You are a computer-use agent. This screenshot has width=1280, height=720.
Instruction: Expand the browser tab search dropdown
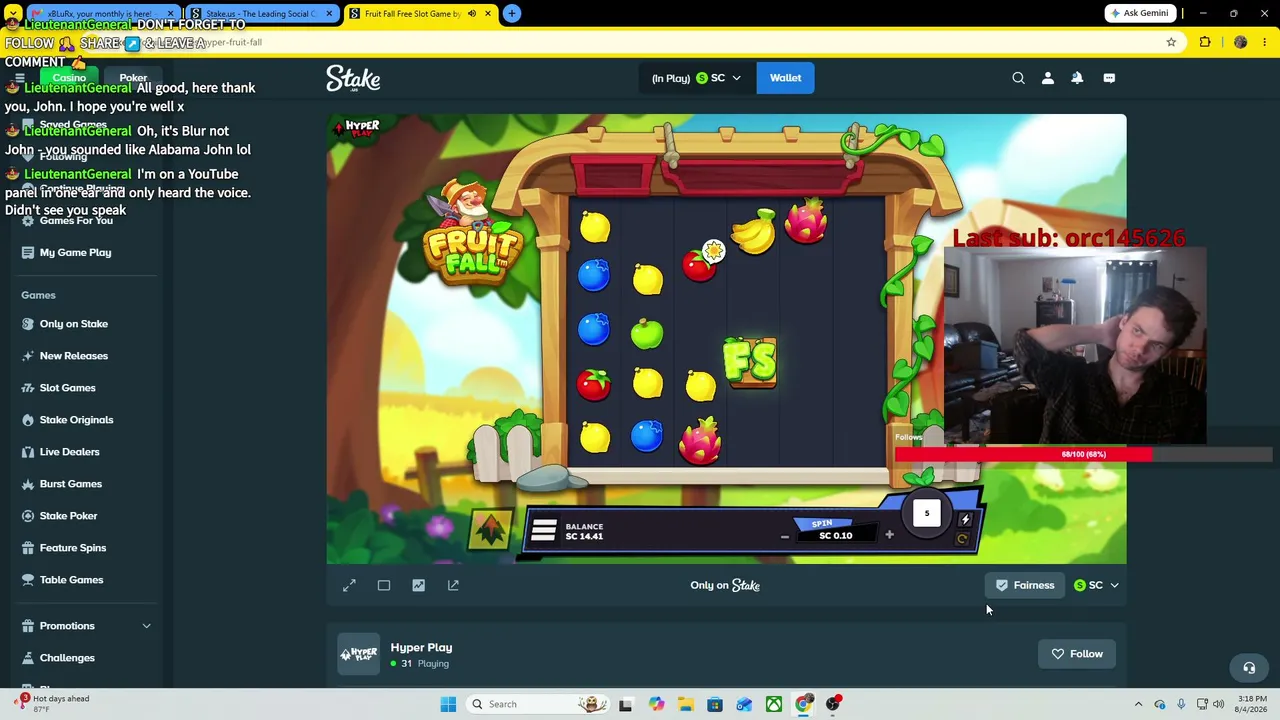pos(13,14)
